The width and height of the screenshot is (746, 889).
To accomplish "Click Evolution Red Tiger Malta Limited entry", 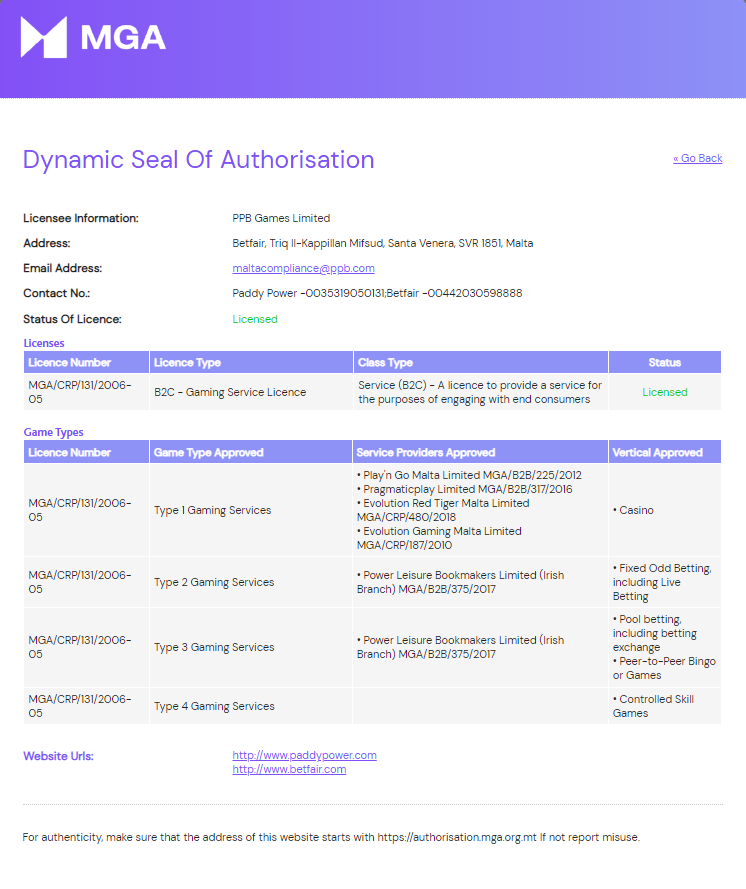I will (x=443, y=510).
